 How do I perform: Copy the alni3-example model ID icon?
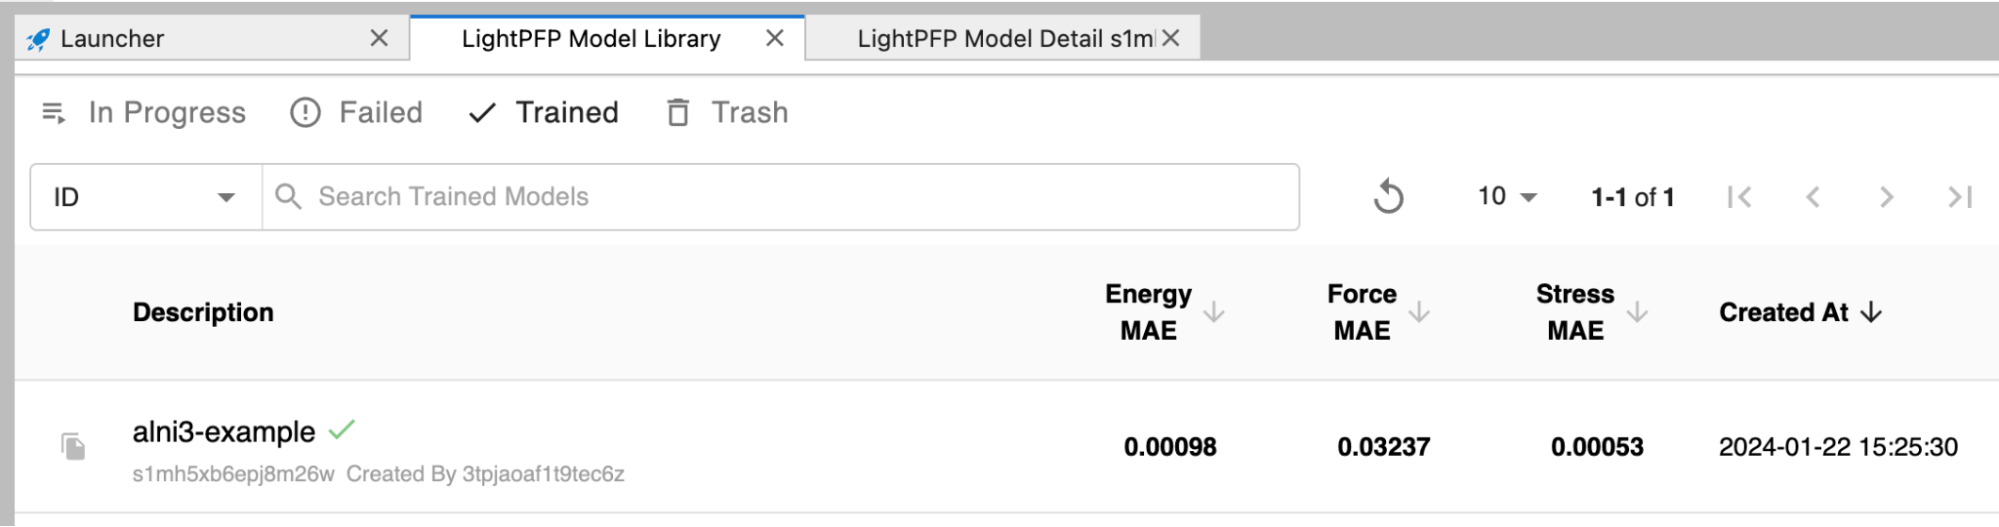point(73,446)
